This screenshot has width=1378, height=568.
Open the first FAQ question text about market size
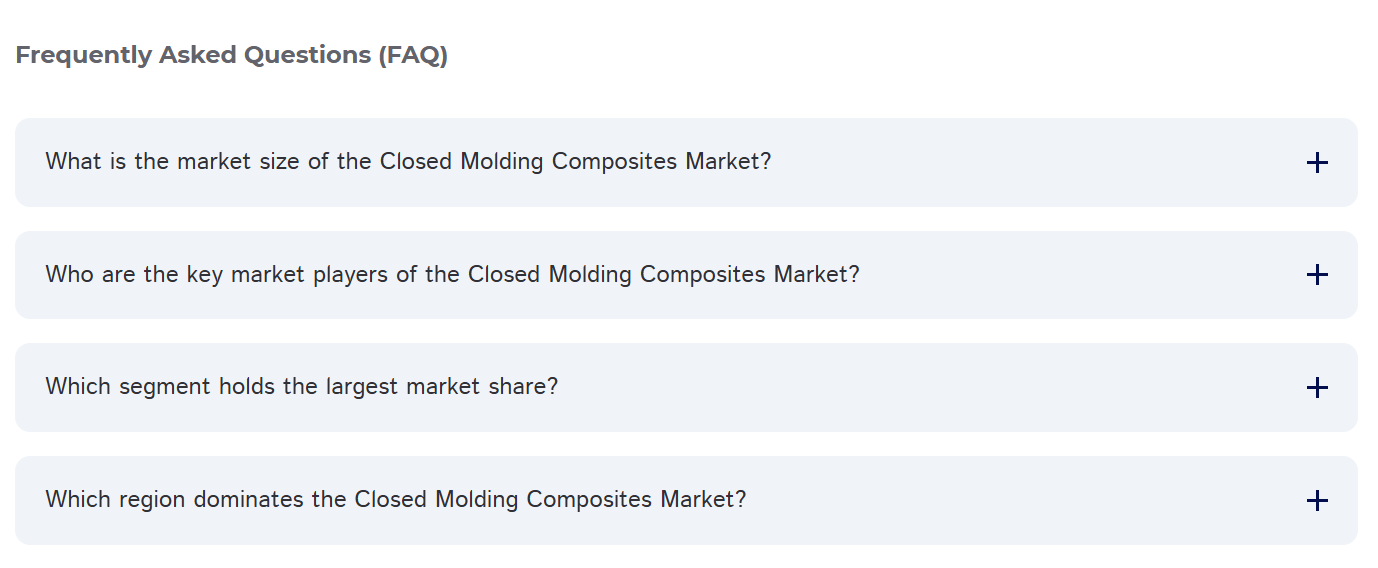coord(408,162)
